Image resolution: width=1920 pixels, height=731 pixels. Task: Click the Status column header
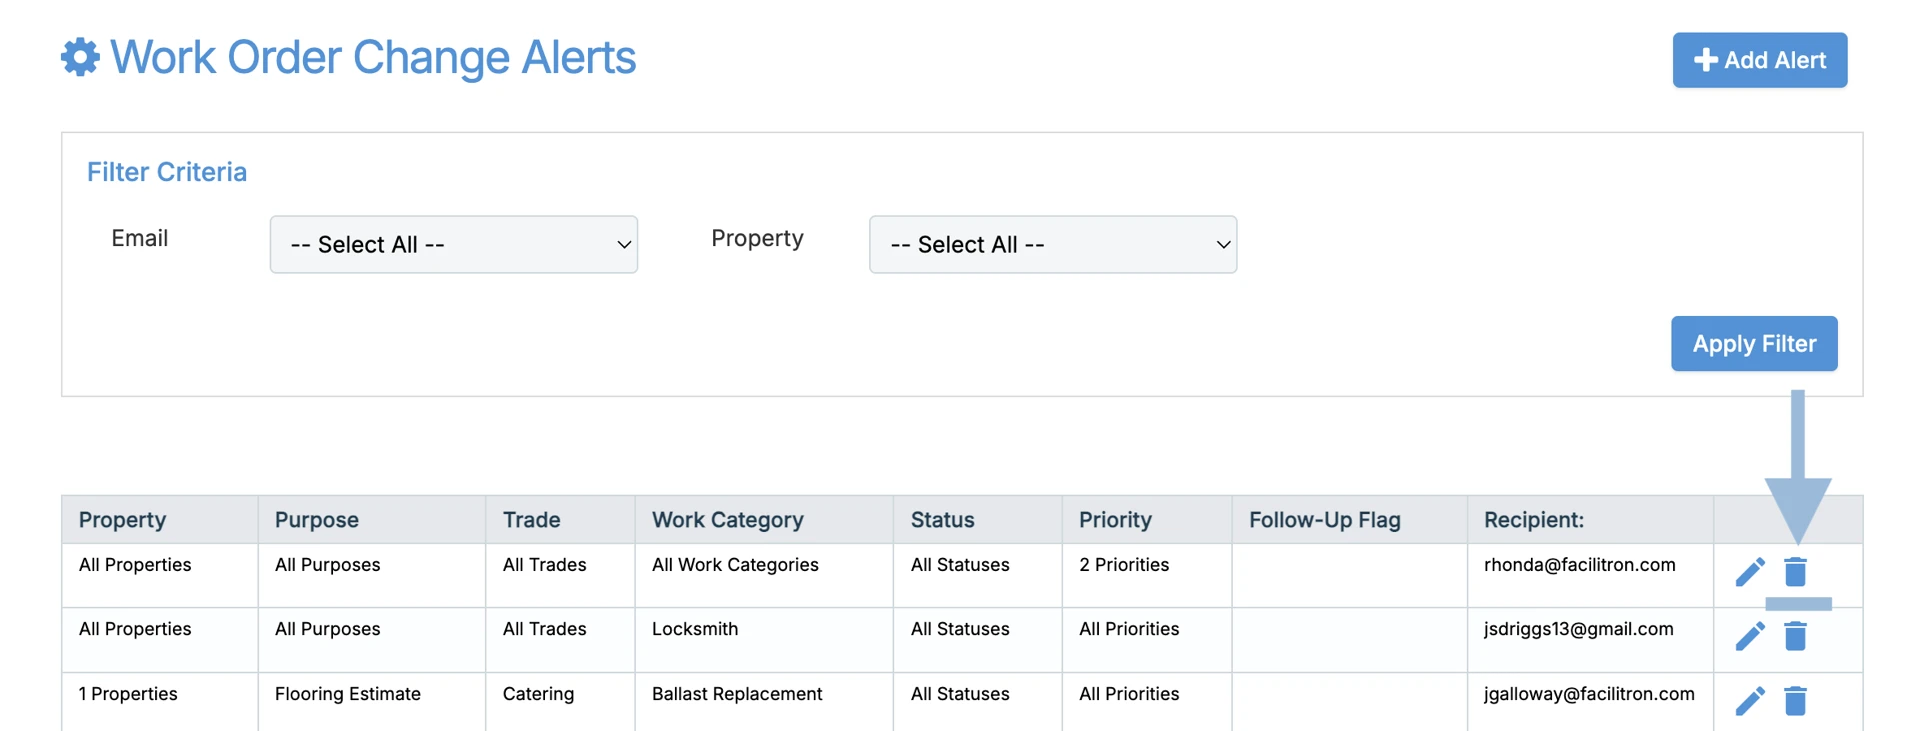coord(942,520)
